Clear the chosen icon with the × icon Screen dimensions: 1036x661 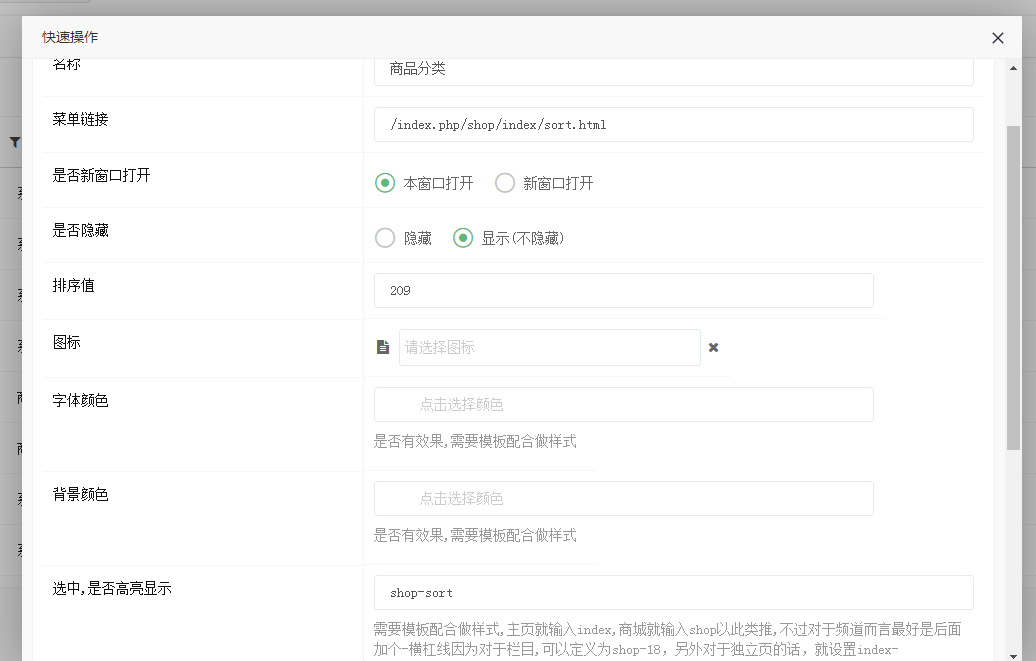(x=714, y=347)
